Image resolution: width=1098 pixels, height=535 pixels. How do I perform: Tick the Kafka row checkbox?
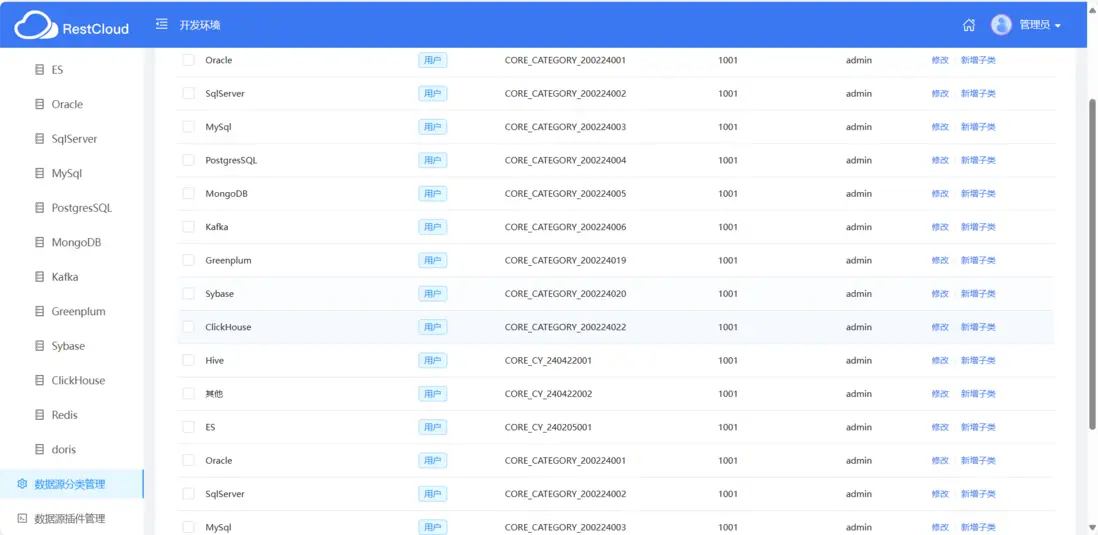(x=188, y=227)
